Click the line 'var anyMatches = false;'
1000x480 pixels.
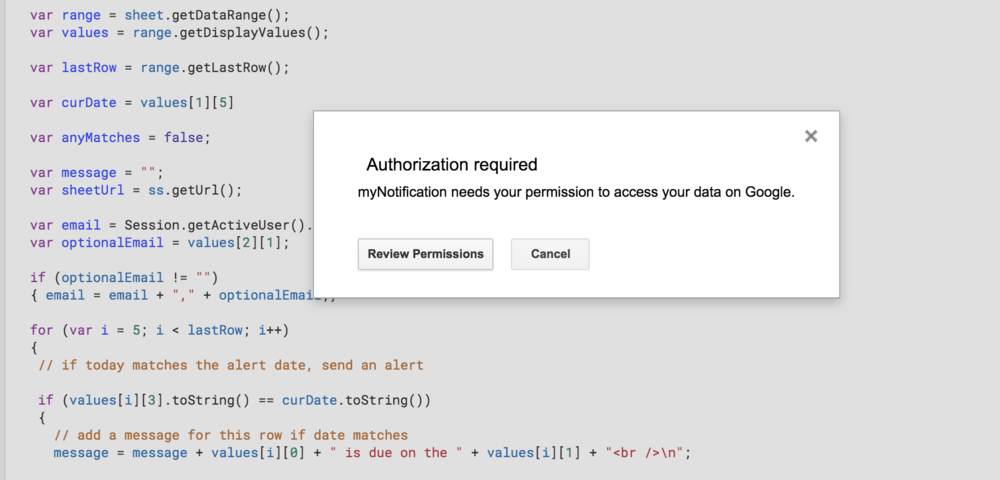(120, 138)
